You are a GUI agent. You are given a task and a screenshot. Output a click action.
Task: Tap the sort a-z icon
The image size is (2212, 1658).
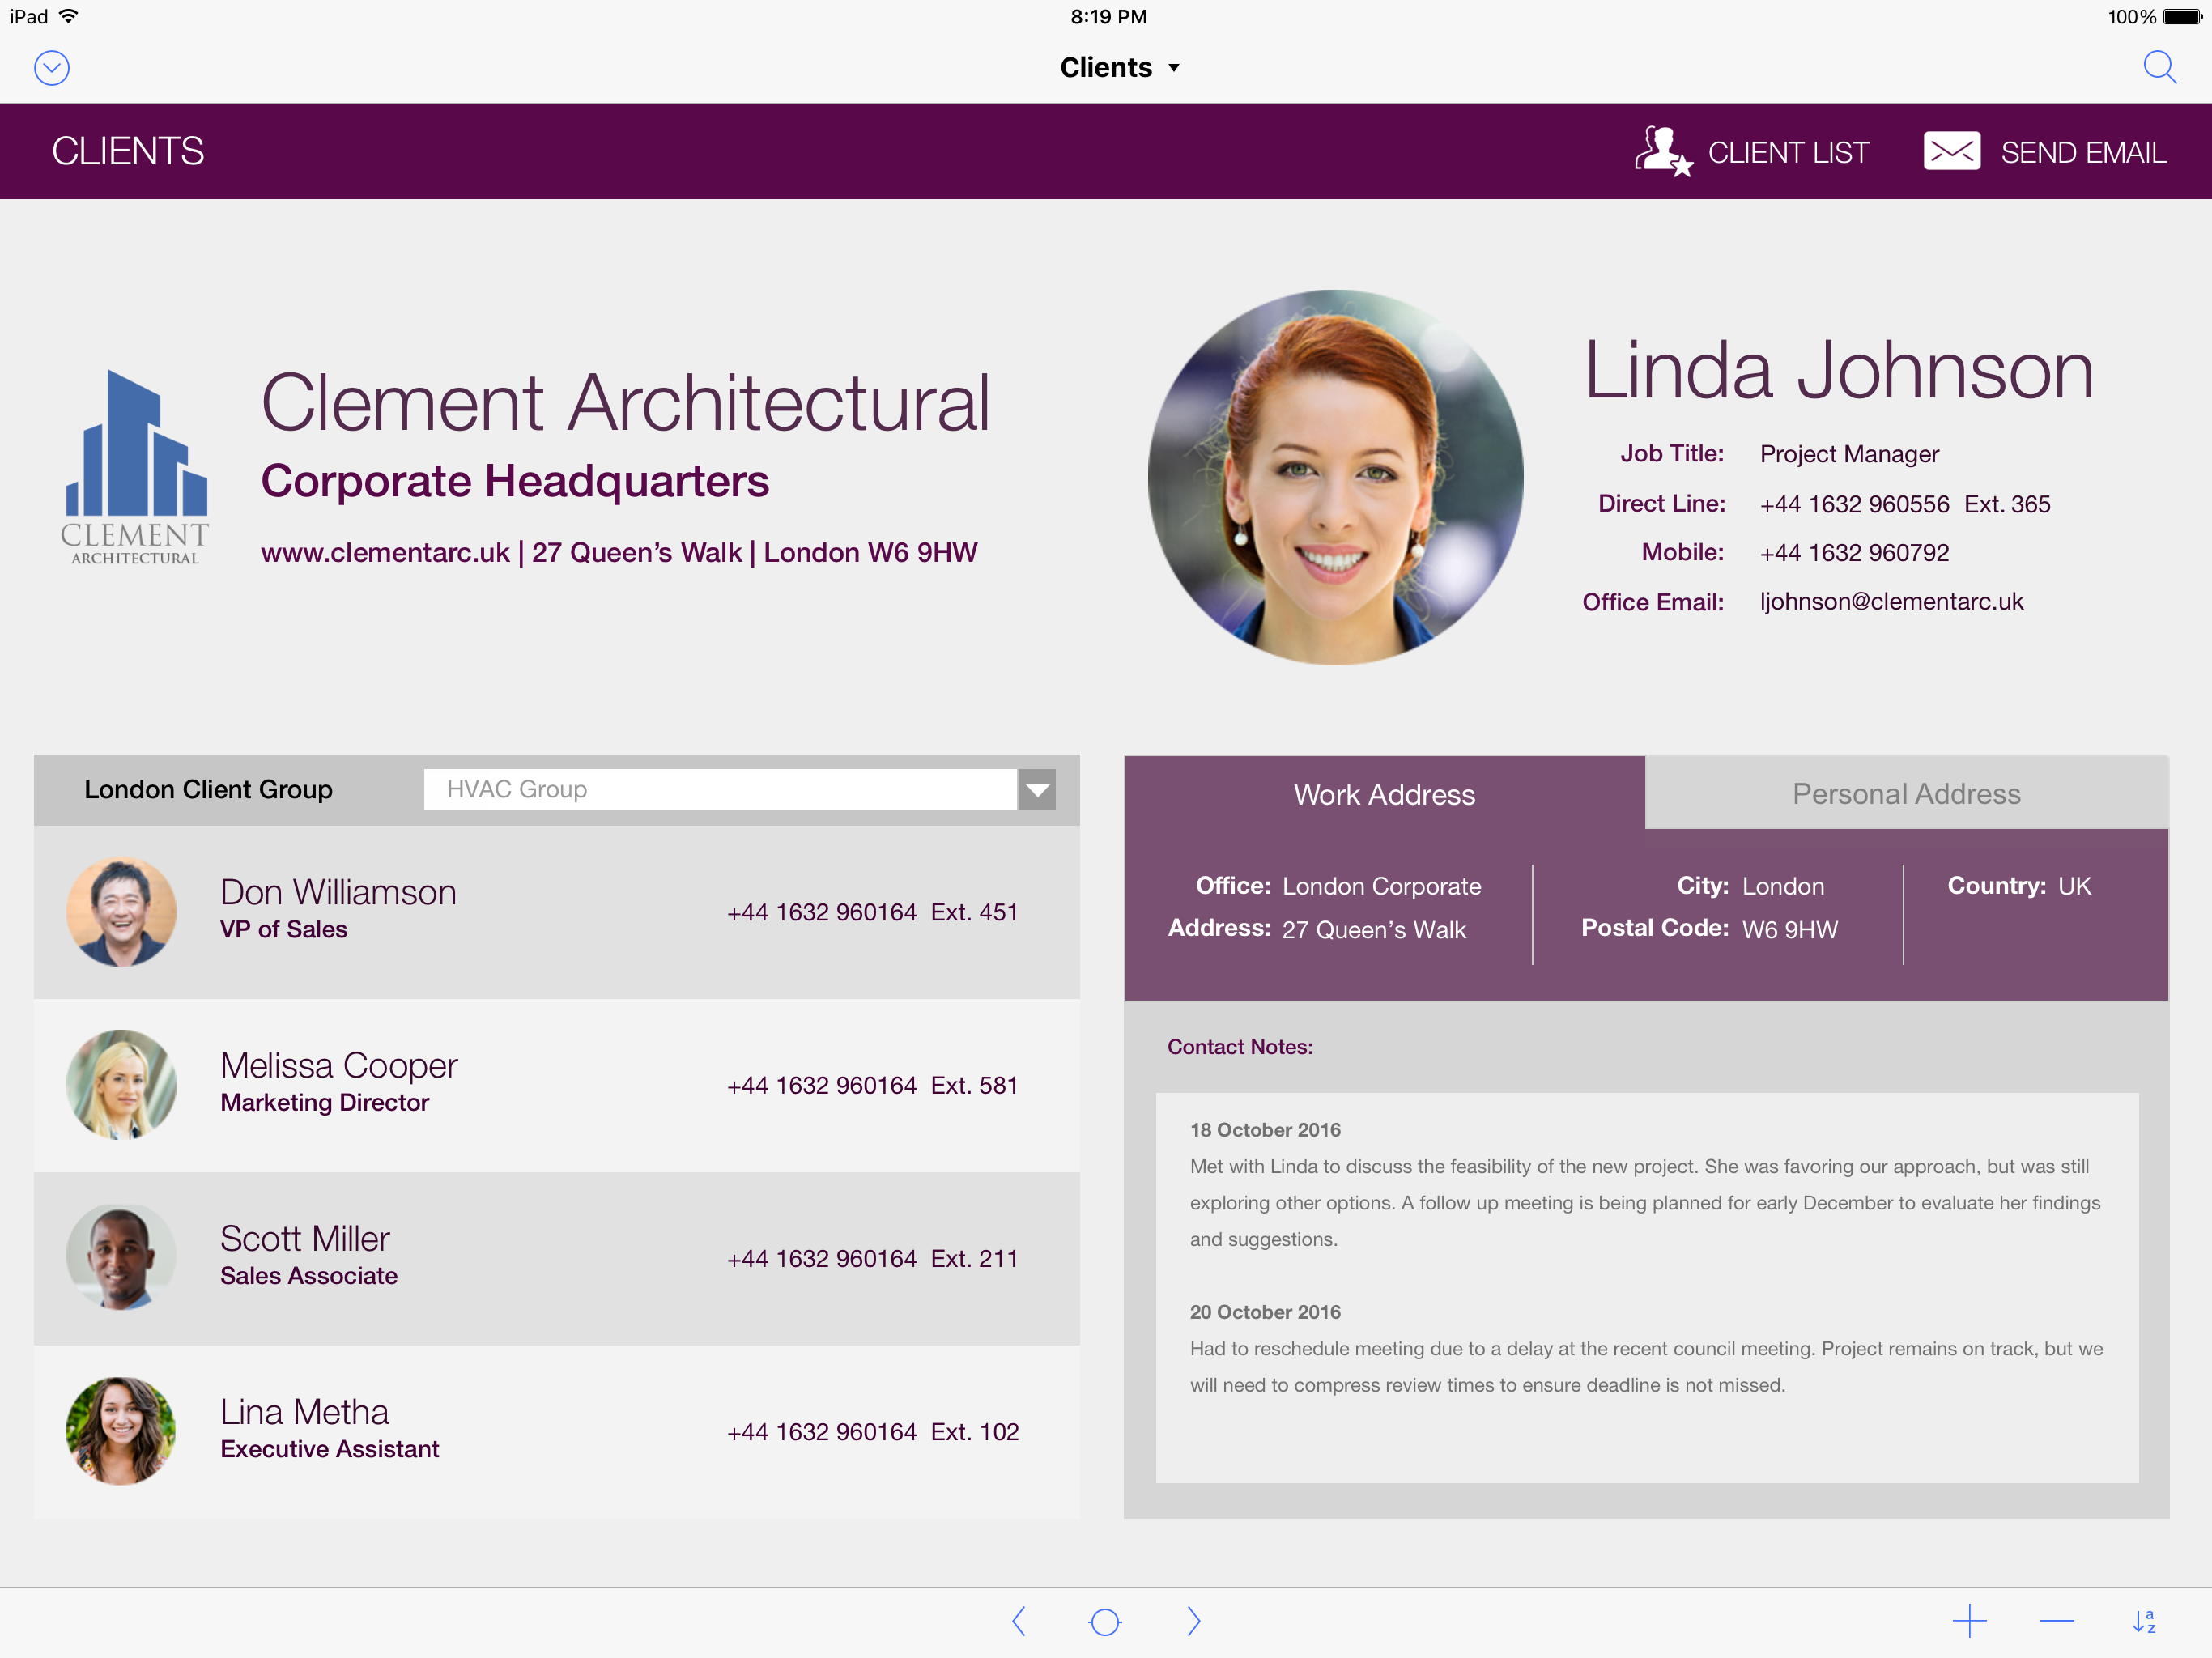point(2143,1621)
